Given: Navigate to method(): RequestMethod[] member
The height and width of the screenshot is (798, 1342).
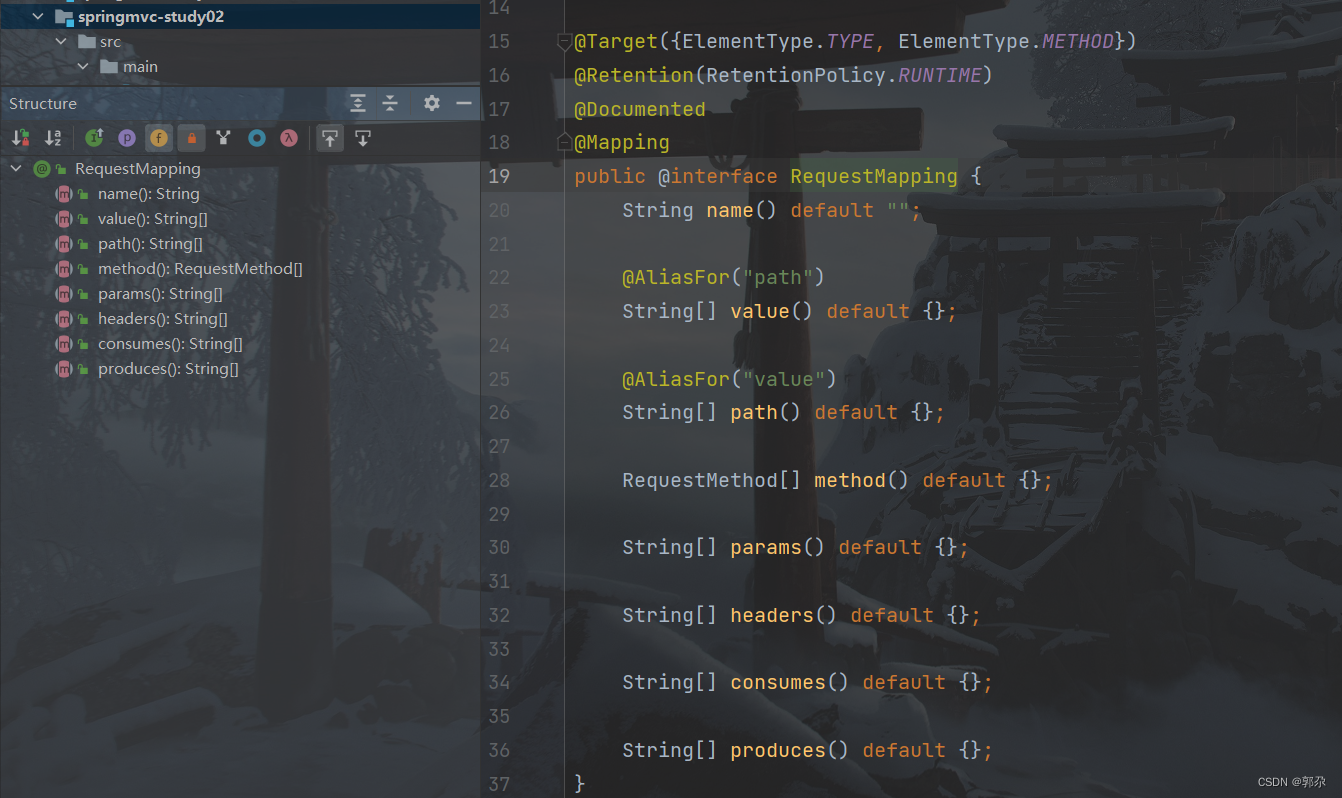Looking at the screenshot, I should point(200,269).
